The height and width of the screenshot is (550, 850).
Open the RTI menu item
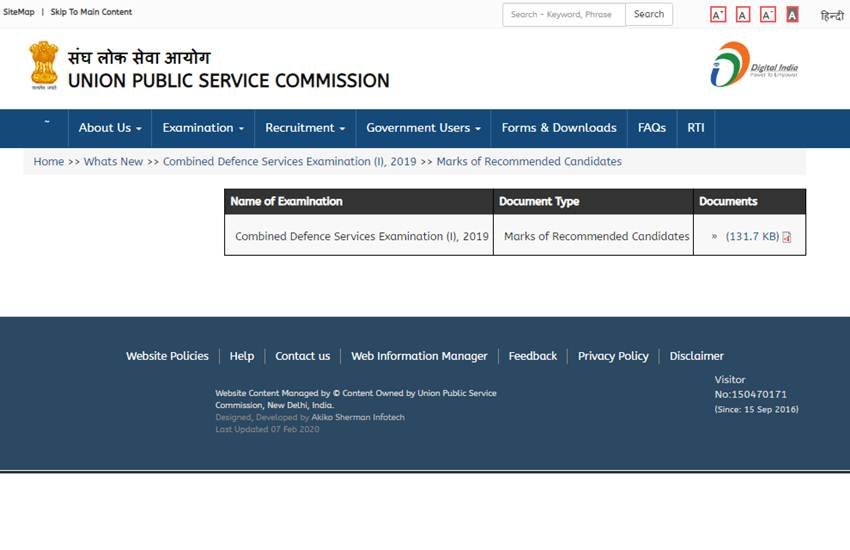[x=696, y=128]
